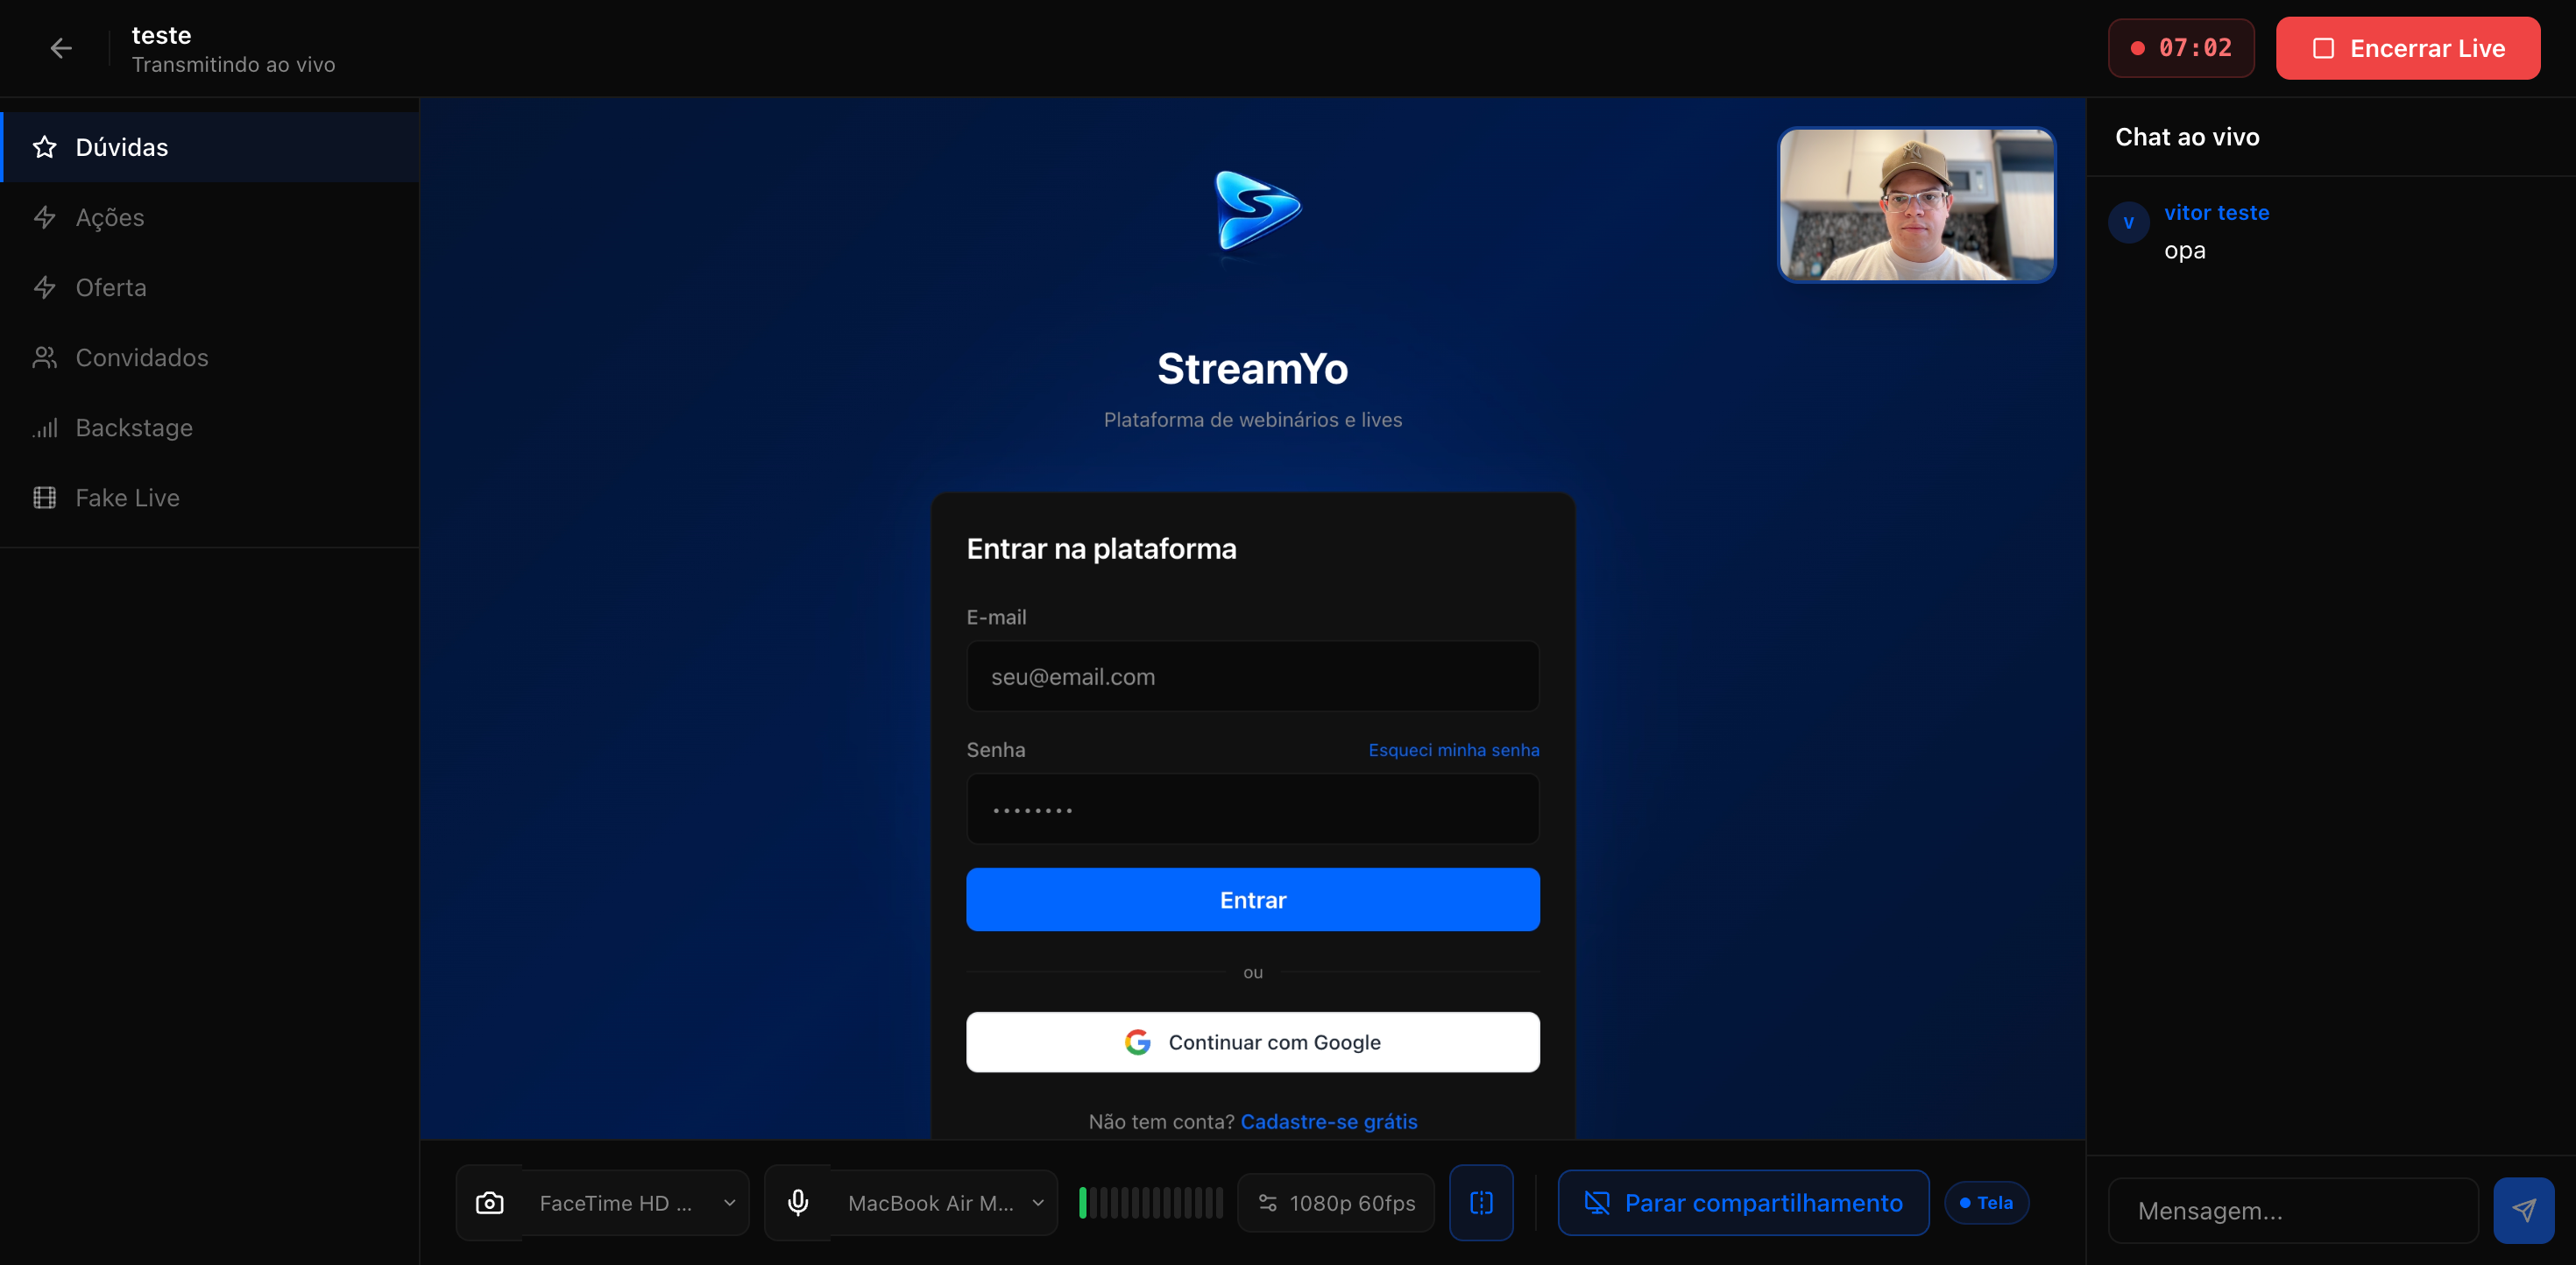The height and width of the screenshot is (1265, 2576).
Task: Click Parar compartilhamento button
Action: coord(1743,1203)
